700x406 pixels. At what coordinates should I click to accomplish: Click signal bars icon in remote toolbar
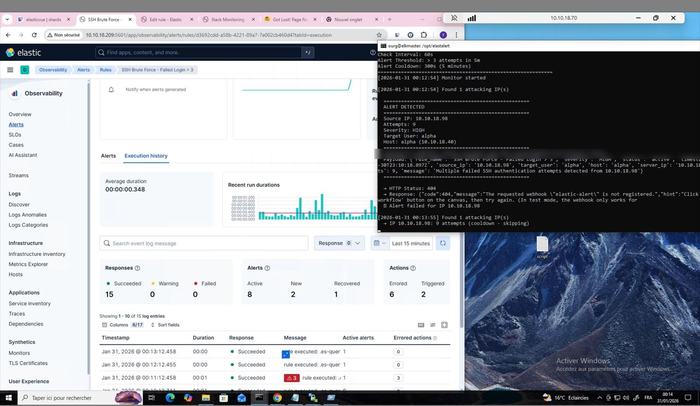pyautogui.click(x=472, y=18)
